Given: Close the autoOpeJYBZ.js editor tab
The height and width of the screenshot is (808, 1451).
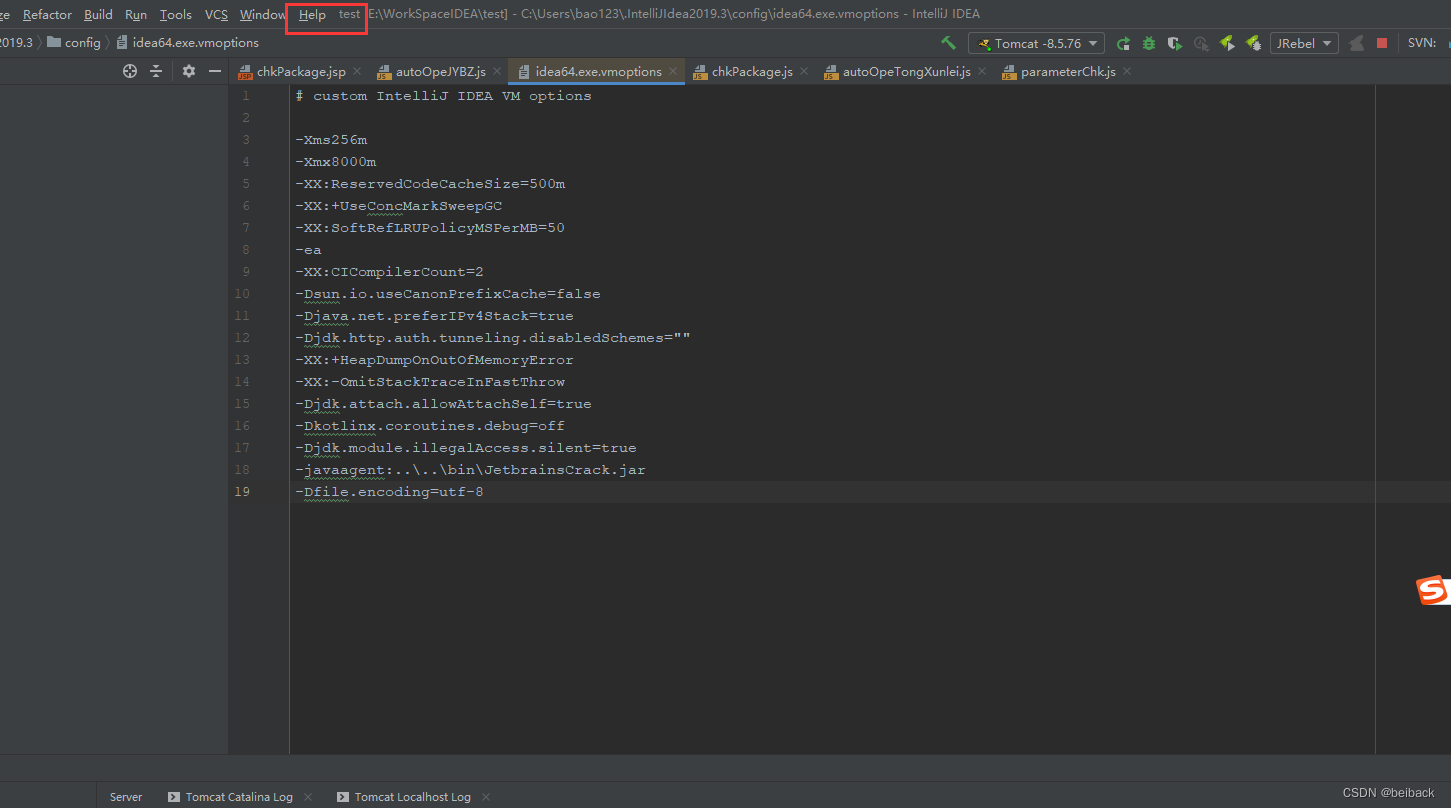Looking at the screenshot, I should tap(498, 72).
